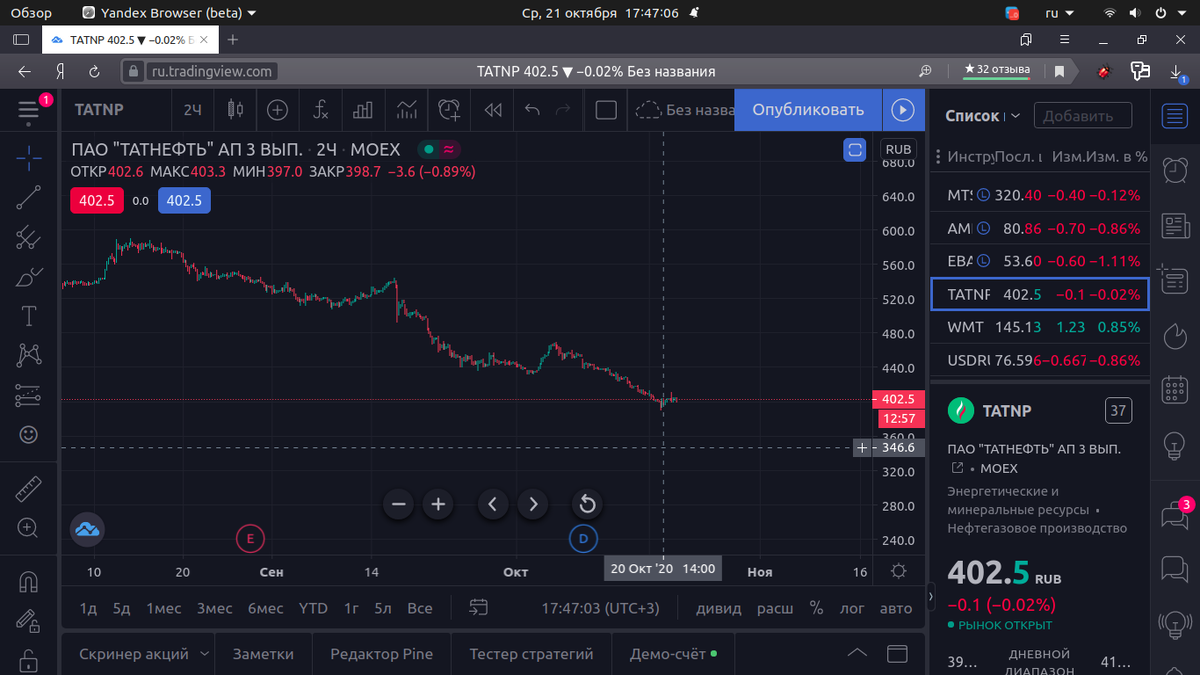Maximize the bottom panel
Viewport: 1200px width, 675px height.
[x=898, y=654]
